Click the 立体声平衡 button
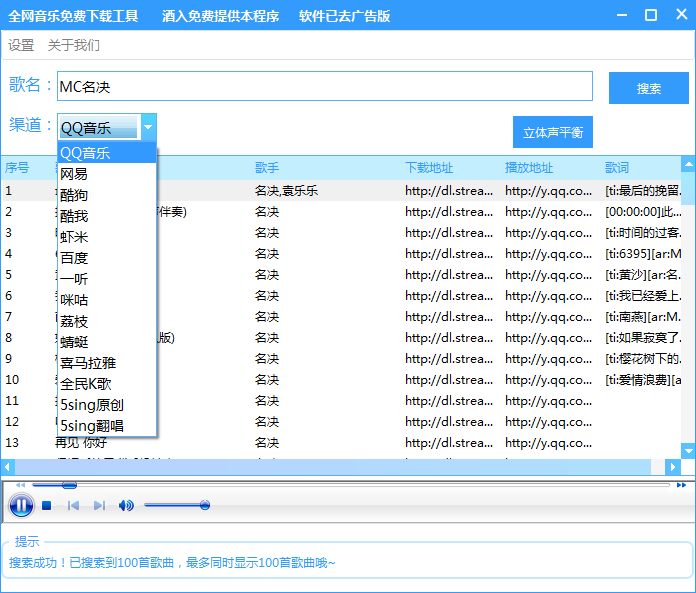696x593 pixels. pos(553,132)
